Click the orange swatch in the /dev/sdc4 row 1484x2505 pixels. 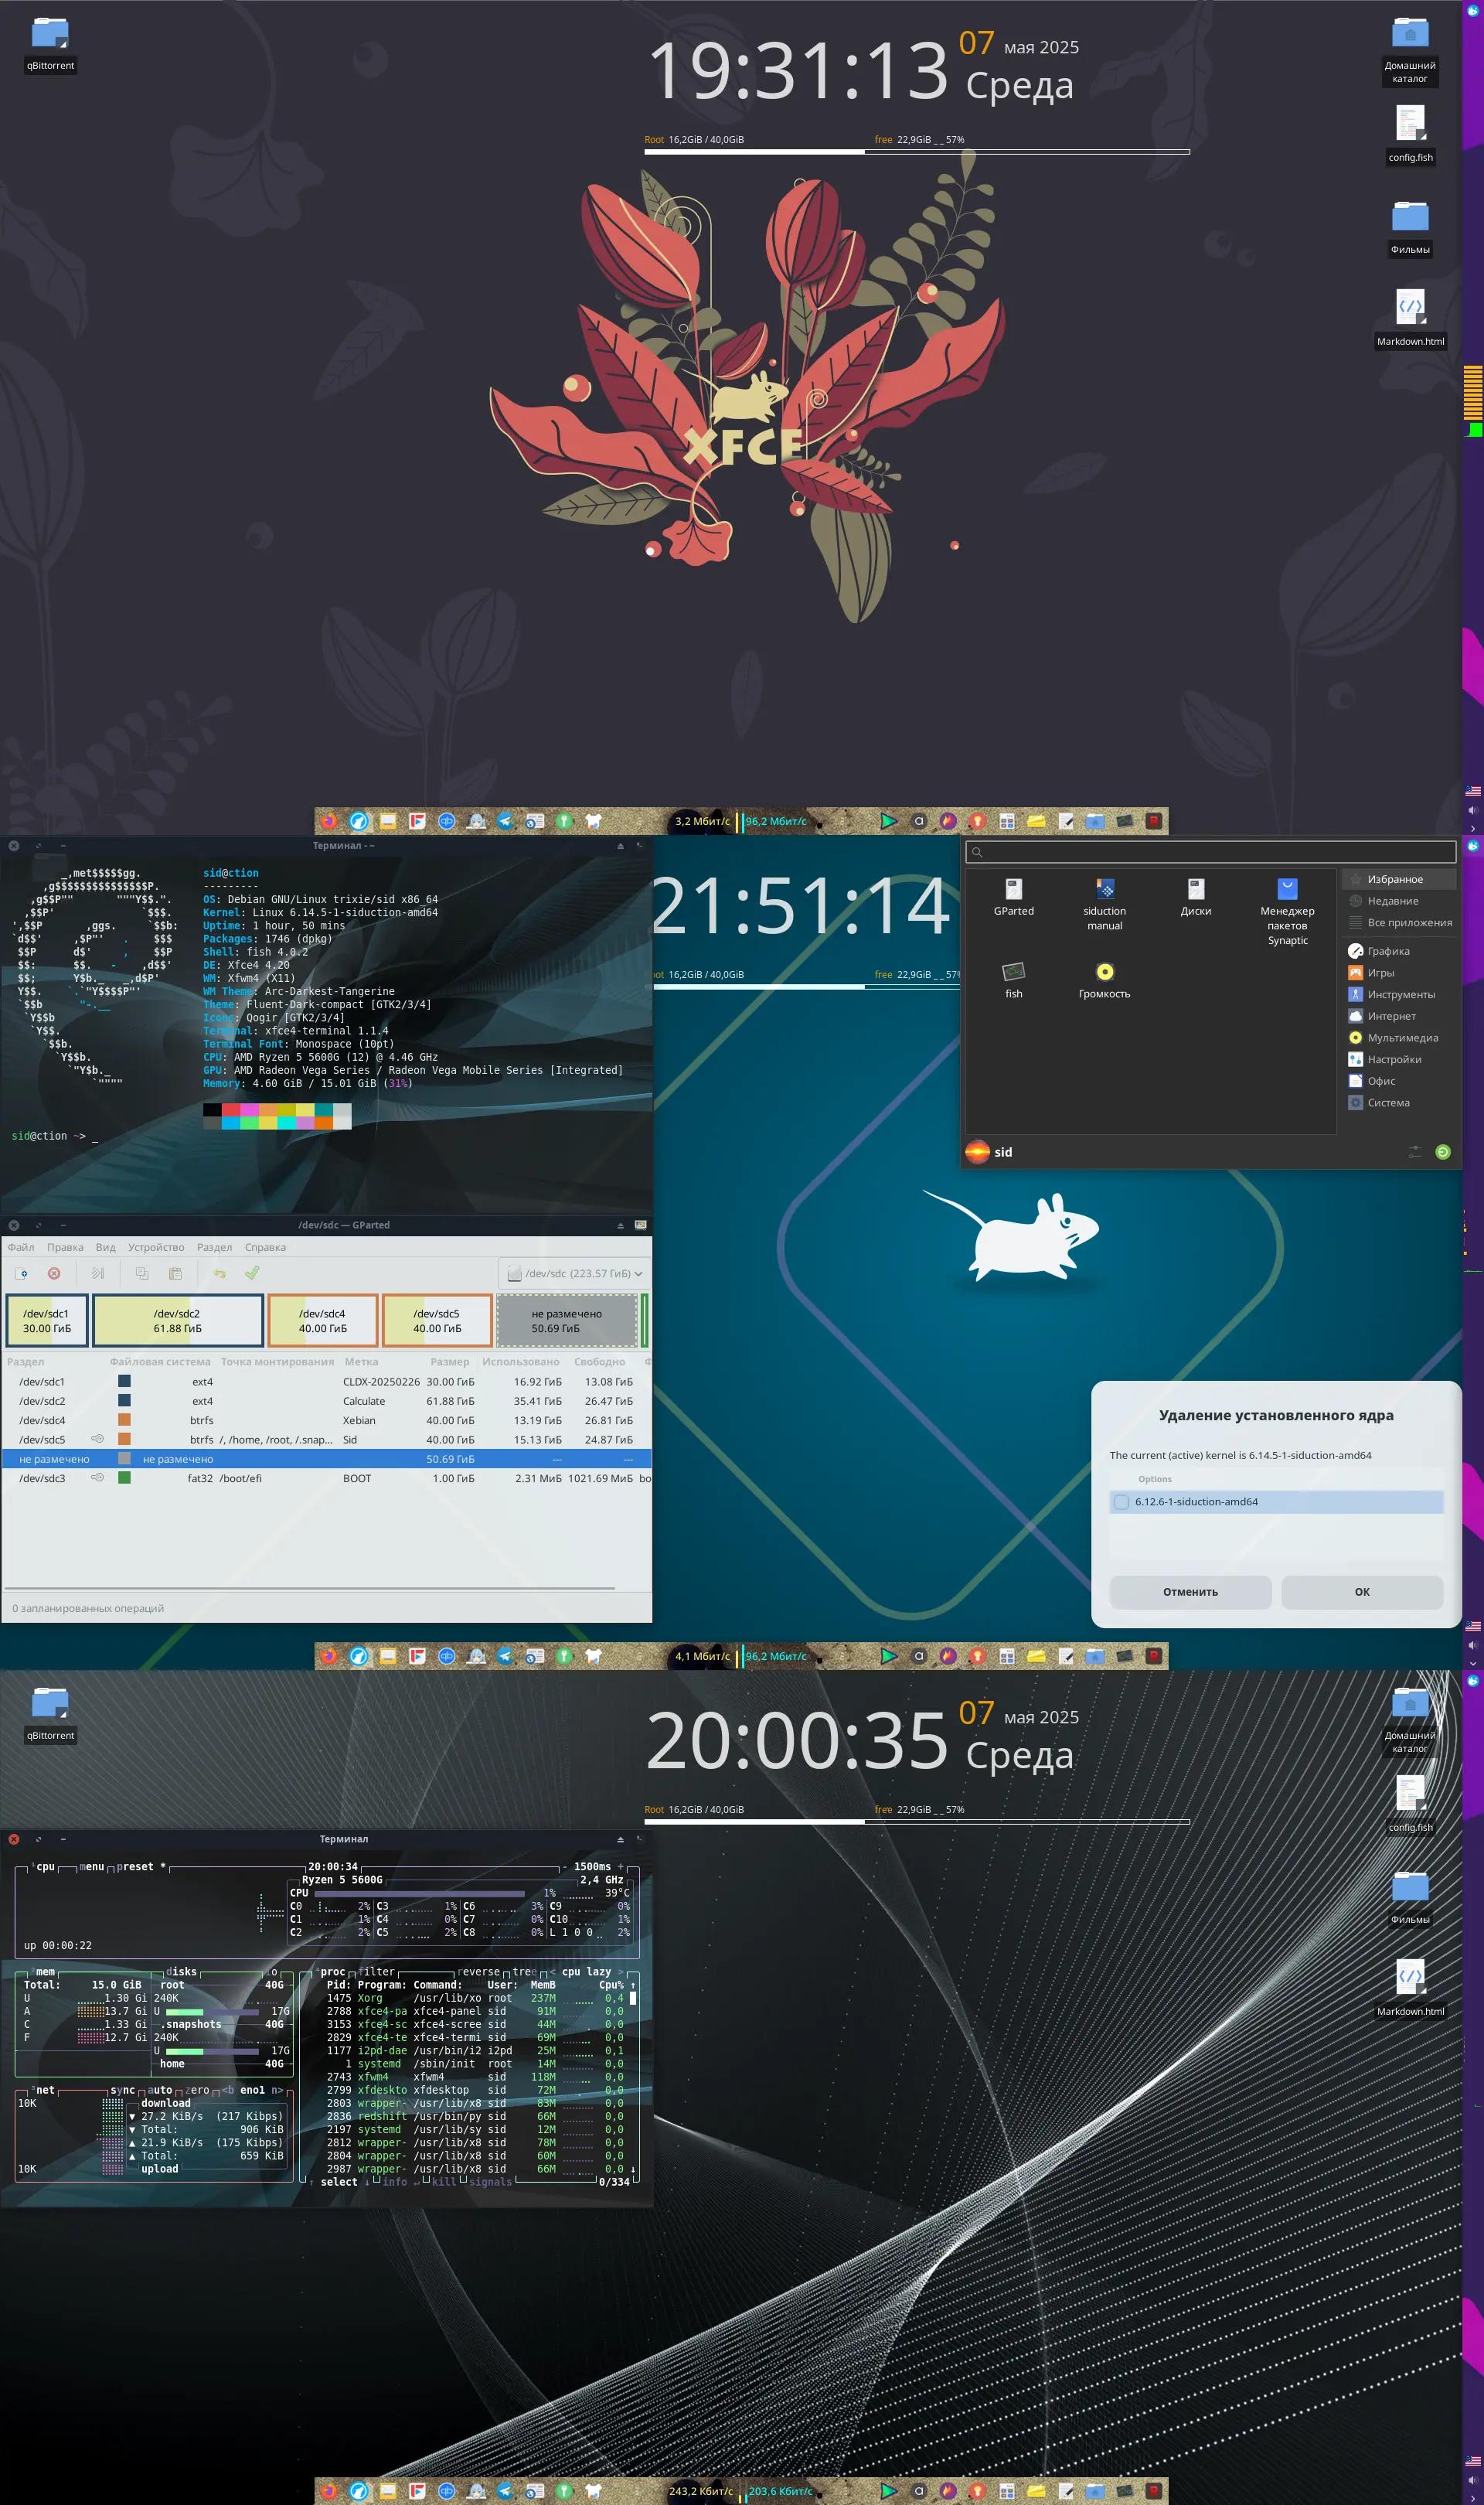[124, 1419]
